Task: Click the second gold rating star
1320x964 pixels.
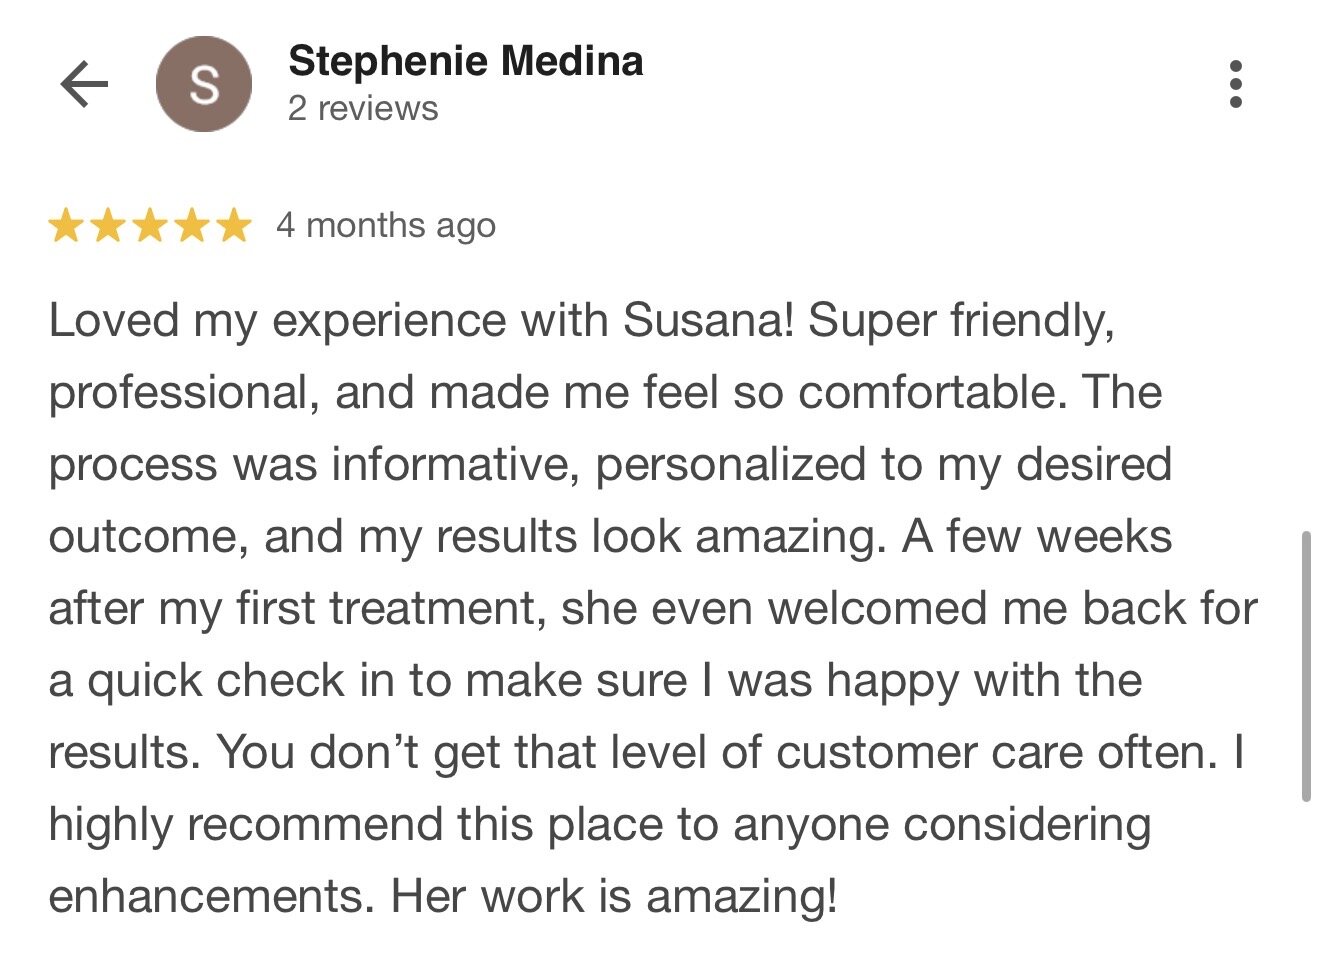Action: 108,226
